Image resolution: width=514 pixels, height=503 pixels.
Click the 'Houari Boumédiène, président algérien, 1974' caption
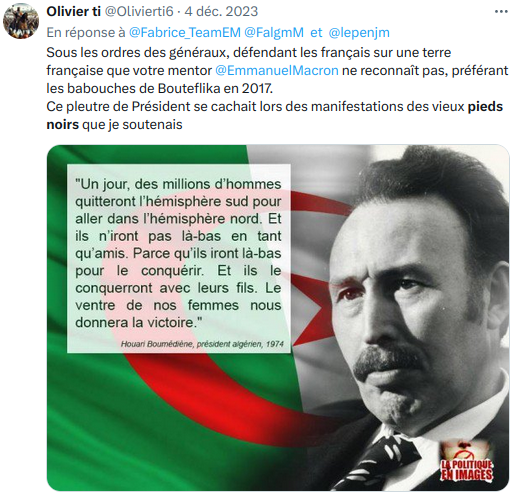click(202, 344)
